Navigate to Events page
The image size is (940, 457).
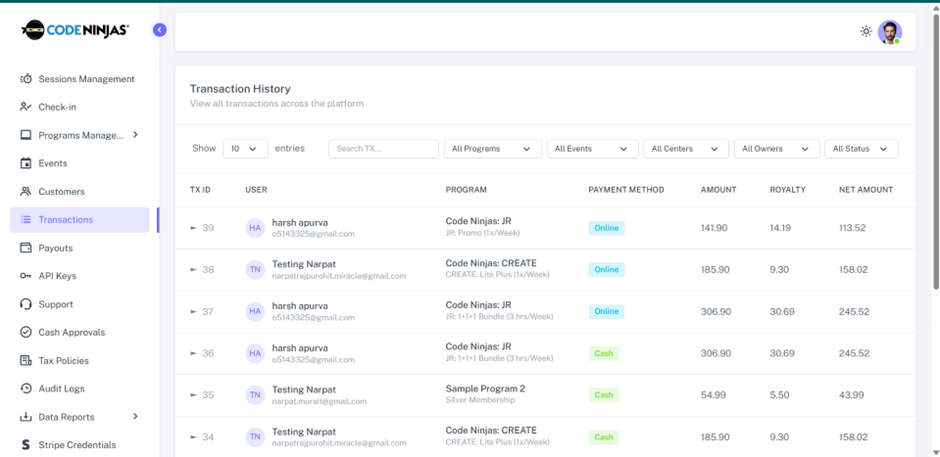(x=80, y=163)
